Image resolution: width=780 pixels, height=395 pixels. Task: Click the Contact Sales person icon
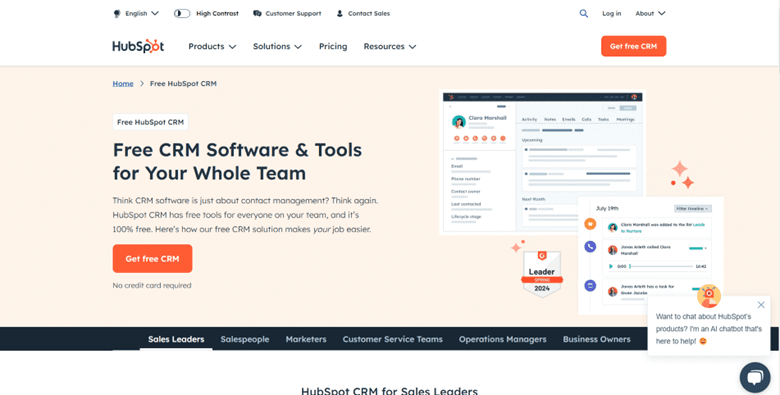[x=340, y=13]
